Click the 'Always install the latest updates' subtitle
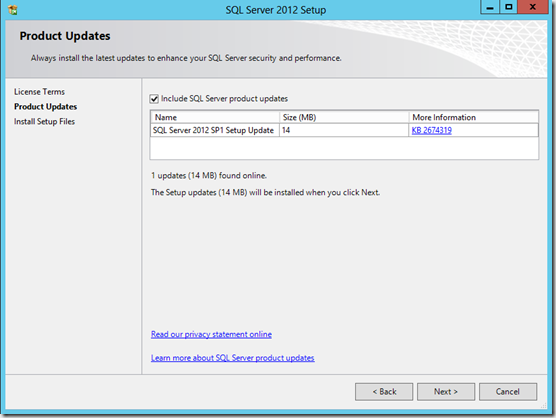556x418 pixels. [x=186, y=58]
